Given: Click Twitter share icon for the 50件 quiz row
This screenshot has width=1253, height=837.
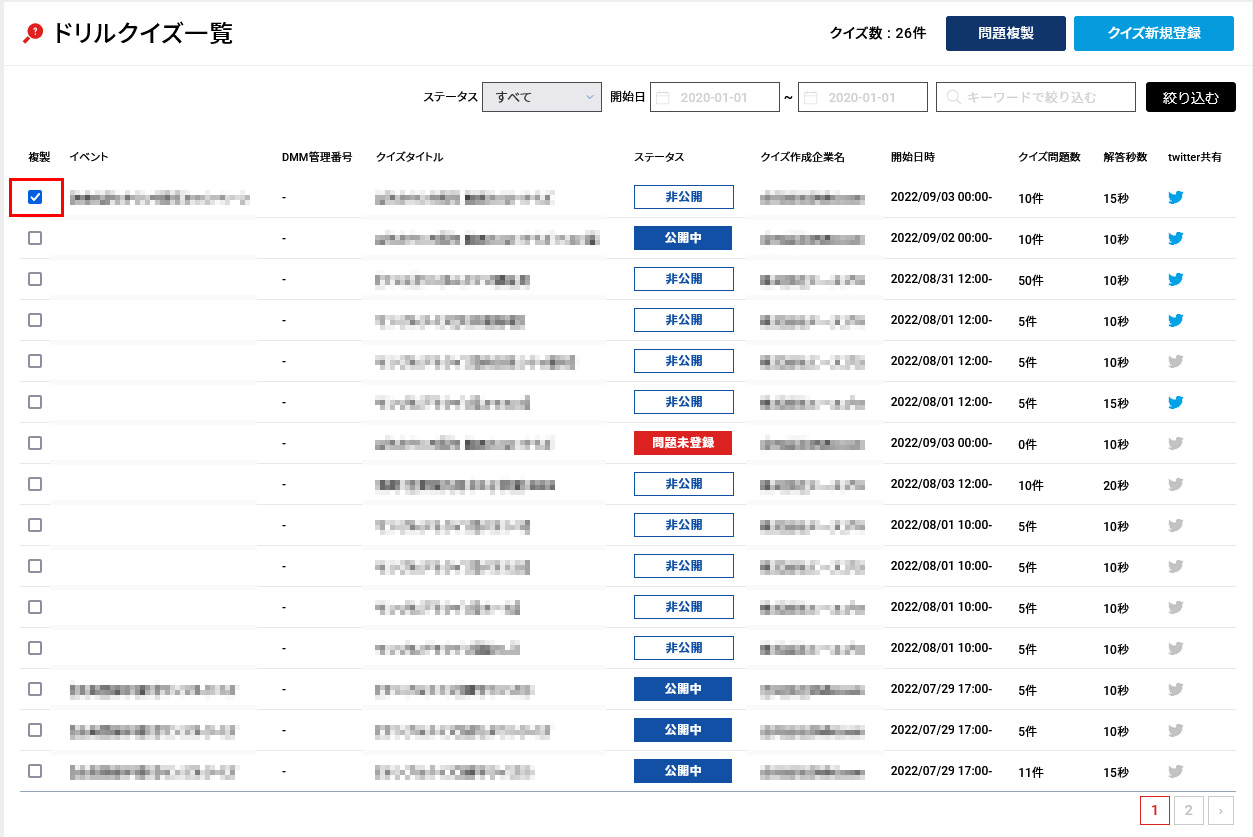Looking at the screenshot, I should tap(1176, 280).
